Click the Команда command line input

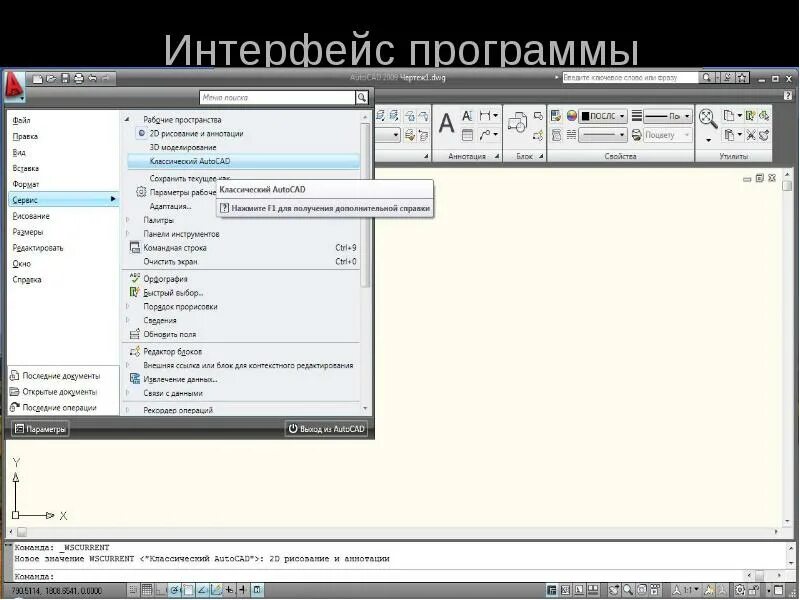tap(378, 576)
